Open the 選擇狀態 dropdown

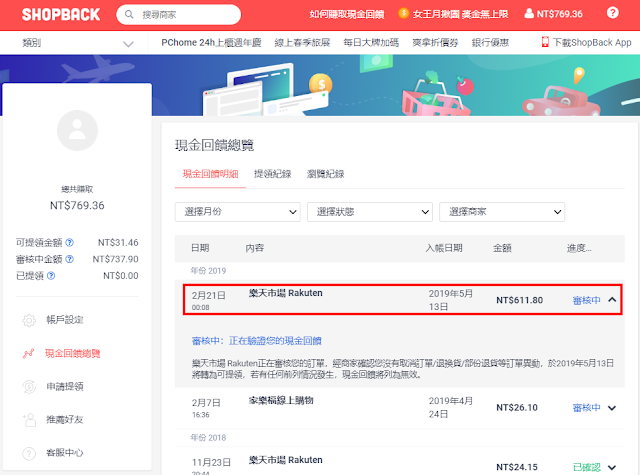click(370, 212)
